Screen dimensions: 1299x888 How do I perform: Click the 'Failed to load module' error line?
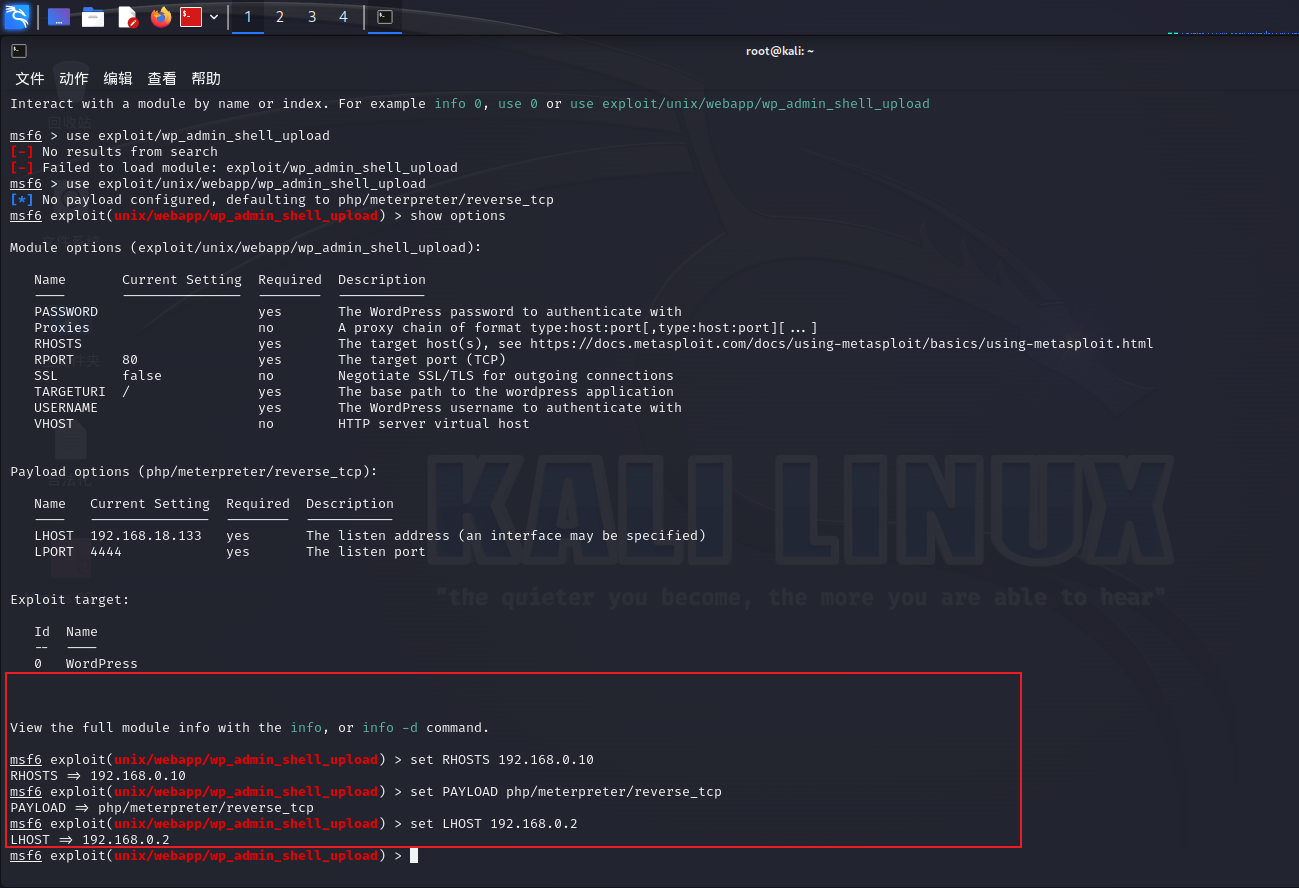234,168
